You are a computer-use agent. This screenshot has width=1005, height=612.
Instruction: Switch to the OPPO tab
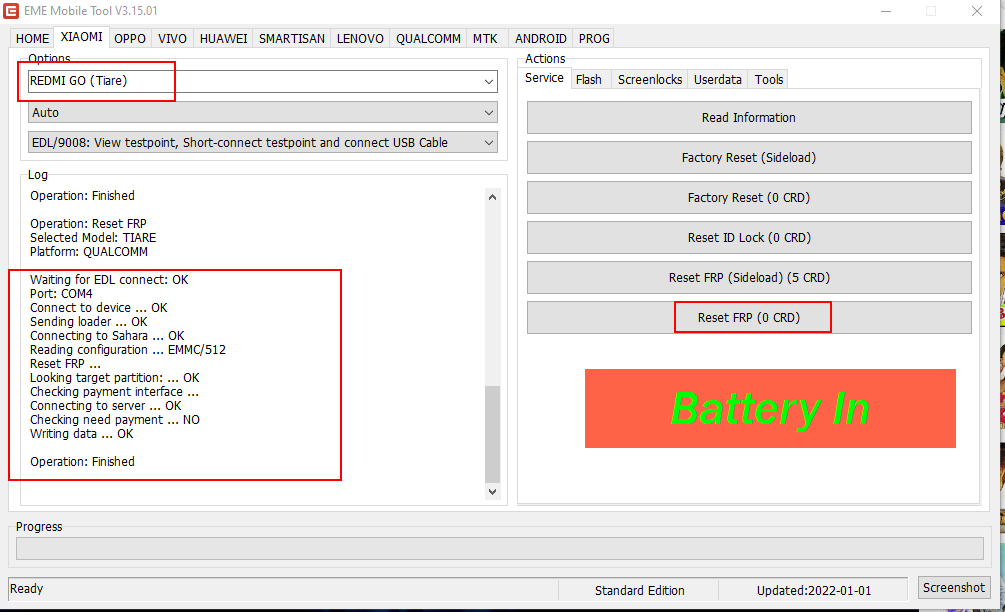(x=130, y=38)
